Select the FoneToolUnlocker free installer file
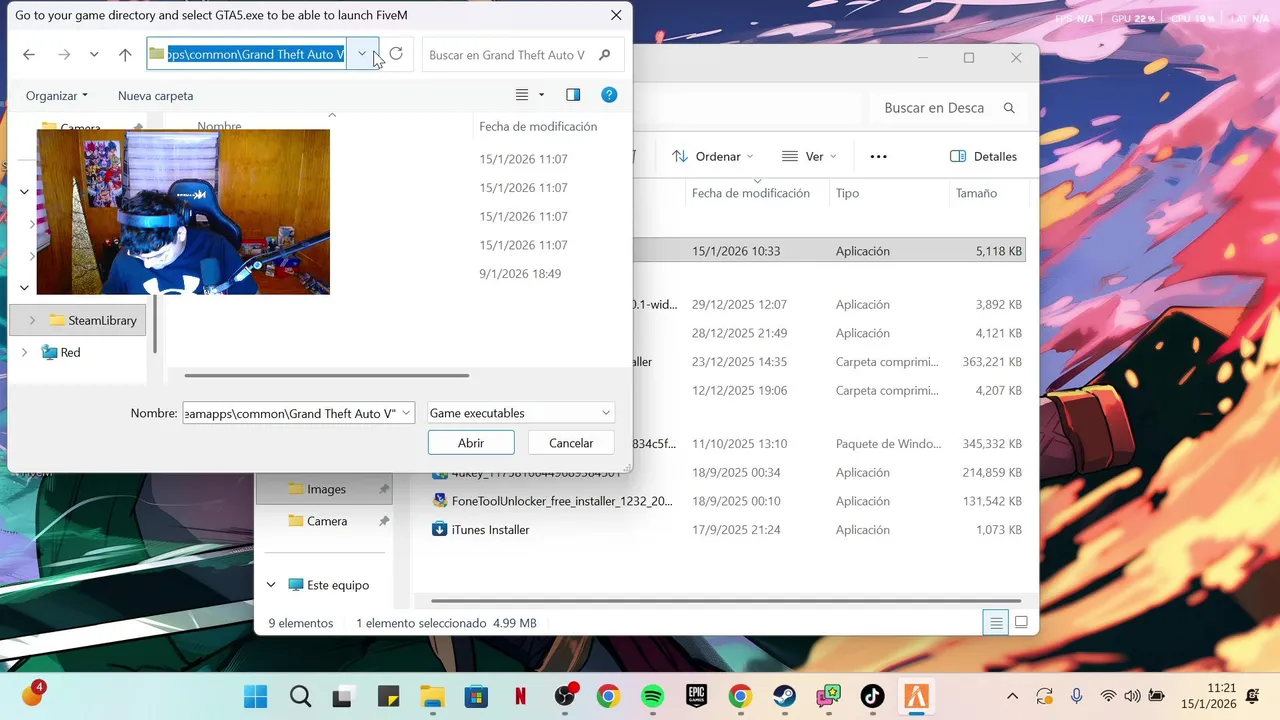This screenshot has height=720, width=1280. coord(562,501)
